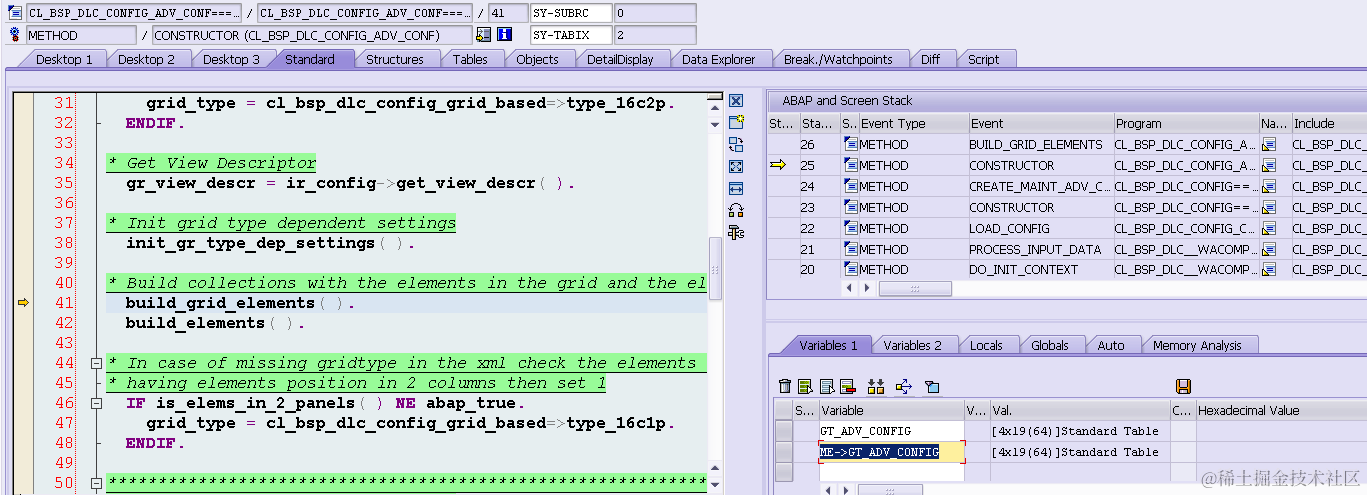The height and width of the screenshot is (495, 1367).
Task: Click the headset services icon beside editor
Action: [736, 210]
